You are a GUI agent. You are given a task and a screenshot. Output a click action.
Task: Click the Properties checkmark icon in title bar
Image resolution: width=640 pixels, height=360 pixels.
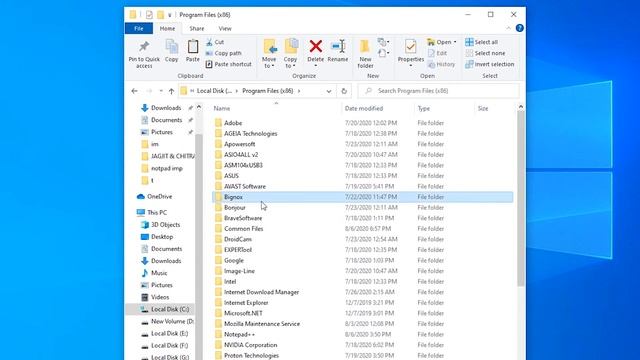pos(149,15)
